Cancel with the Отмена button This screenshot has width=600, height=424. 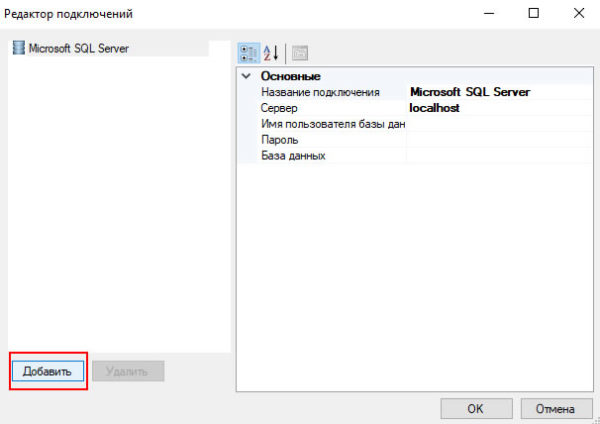tap(556, 409)
